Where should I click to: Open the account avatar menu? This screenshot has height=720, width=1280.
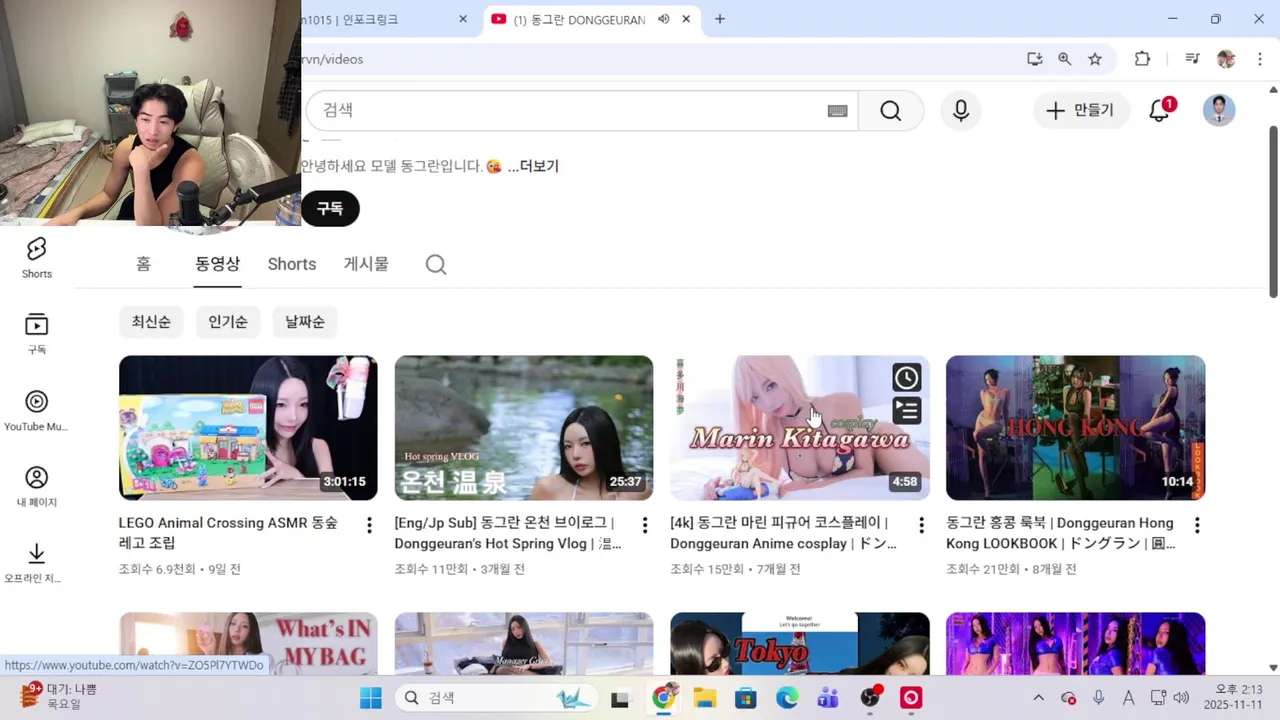coord(1219,110)
